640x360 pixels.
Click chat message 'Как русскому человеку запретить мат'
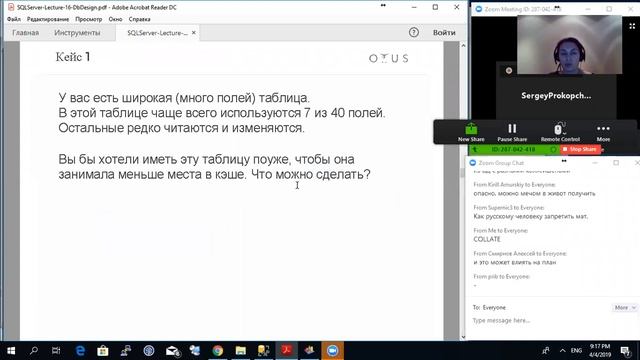click(531, 216)
